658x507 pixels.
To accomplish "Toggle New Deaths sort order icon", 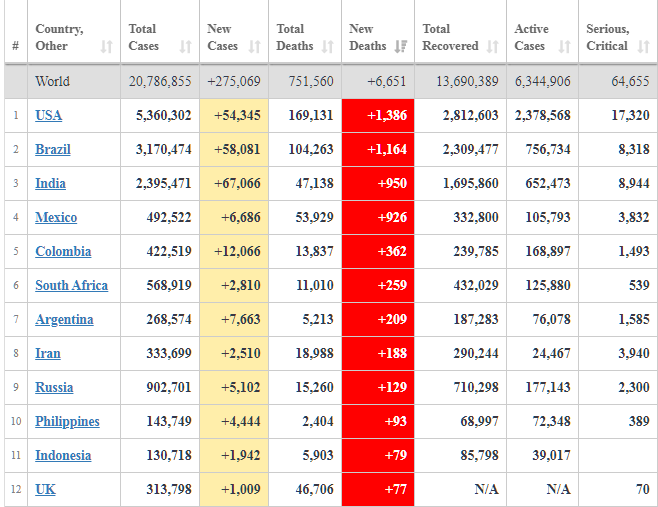I will (x=400, y=46).
